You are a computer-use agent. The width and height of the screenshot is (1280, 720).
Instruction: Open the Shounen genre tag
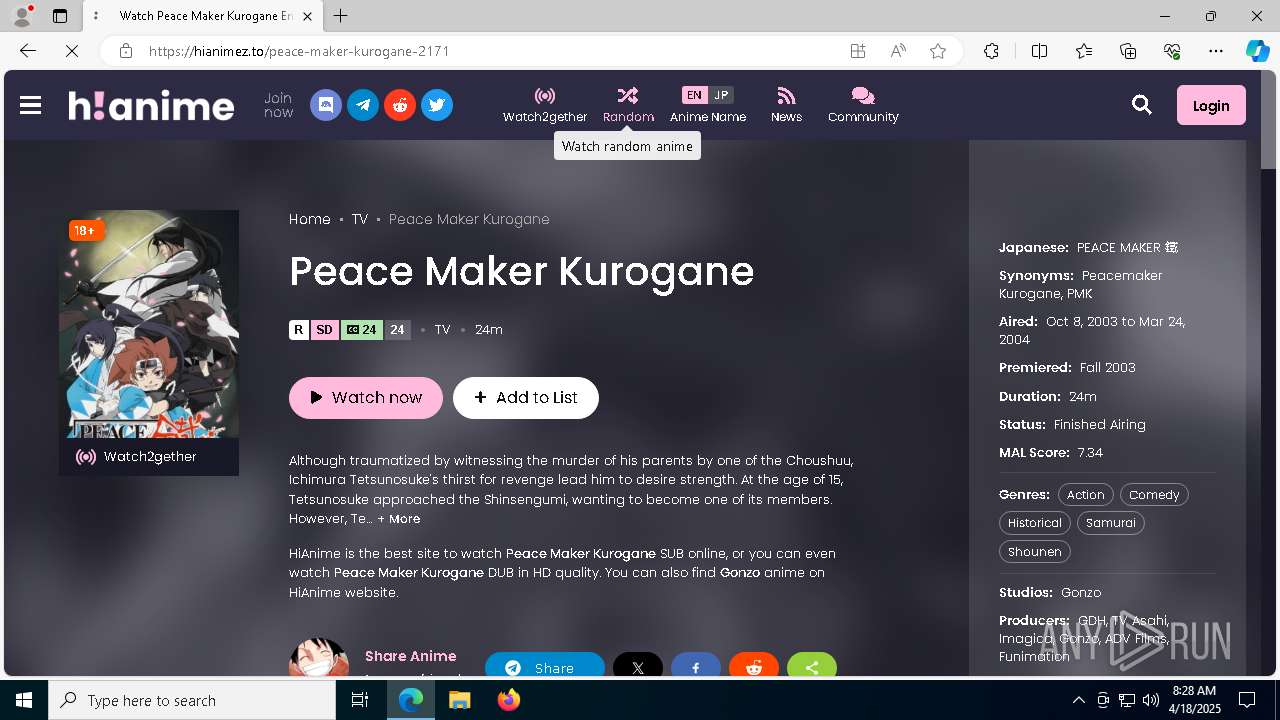pyautogui.click(x=1035, y=552)
